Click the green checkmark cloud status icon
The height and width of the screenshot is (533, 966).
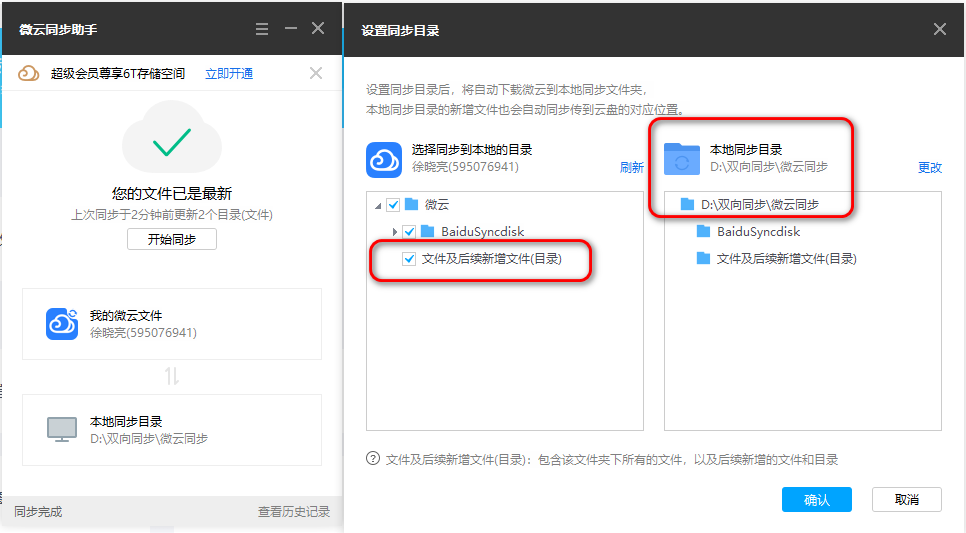(x=172, y=139)
